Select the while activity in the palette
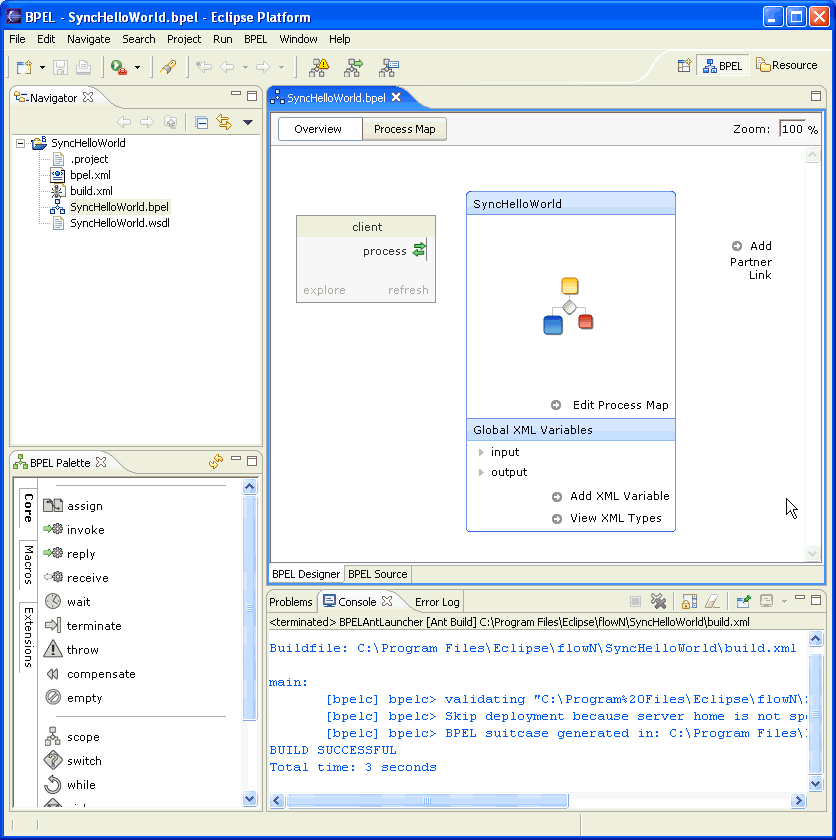The width and height of the screenshot is (836, 840). [70, 785]
